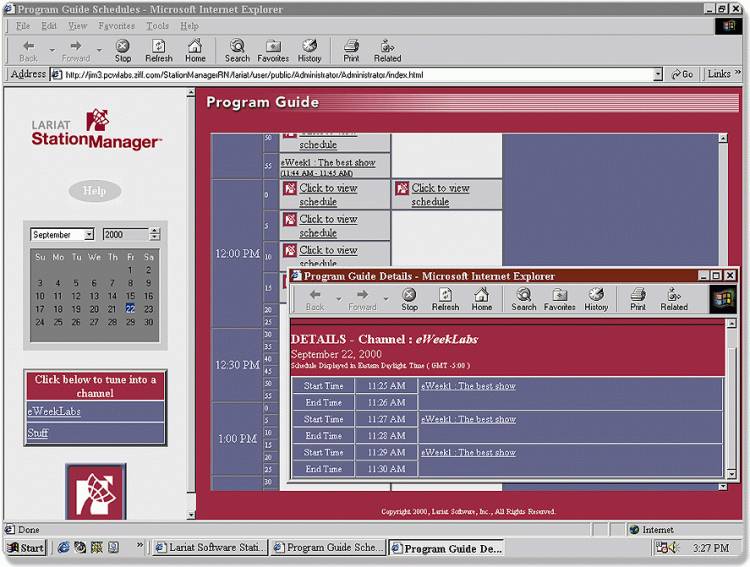Click the gray Help oval button
750x567 pixels.
tap(95, 191)
